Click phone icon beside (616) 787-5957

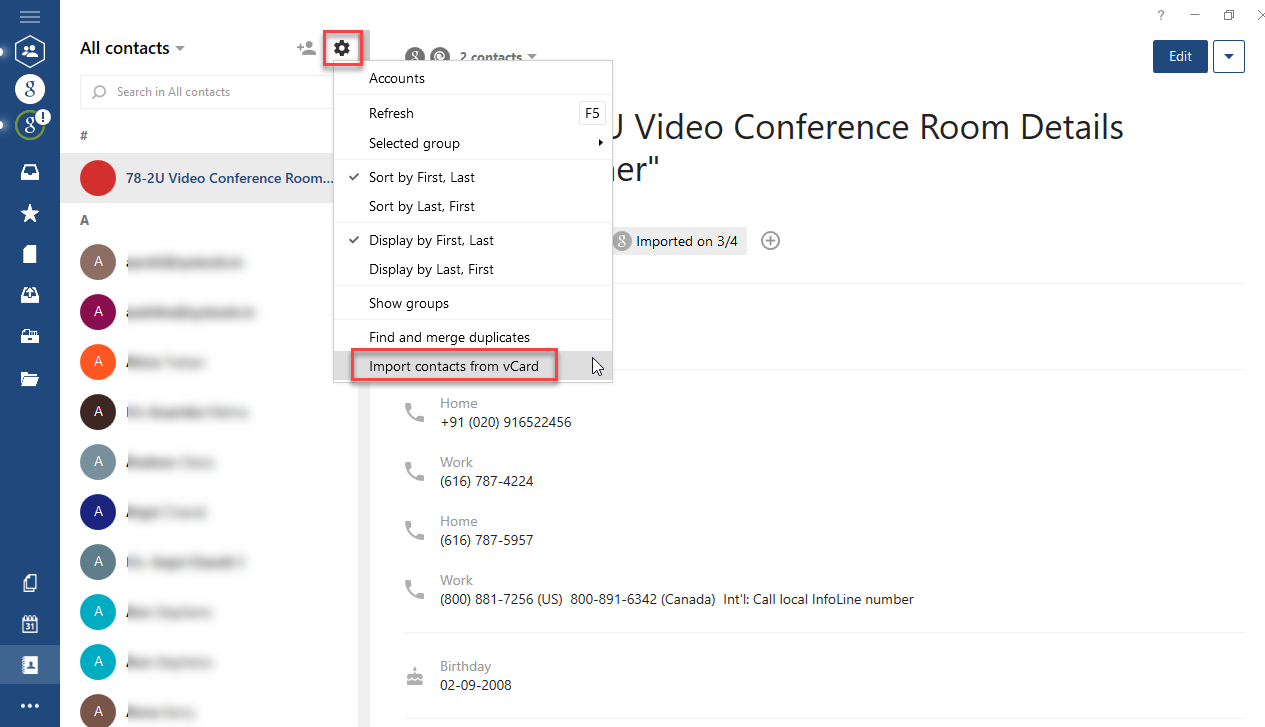[x=414, y=530]
